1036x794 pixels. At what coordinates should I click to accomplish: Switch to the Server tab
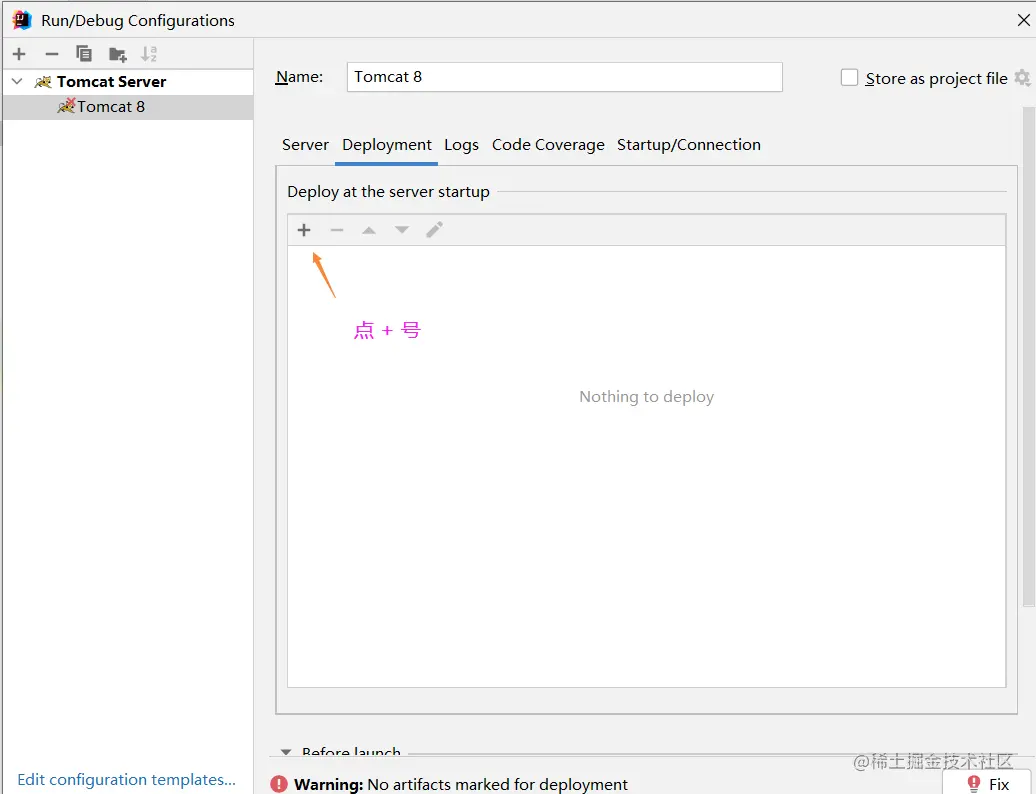305,145
